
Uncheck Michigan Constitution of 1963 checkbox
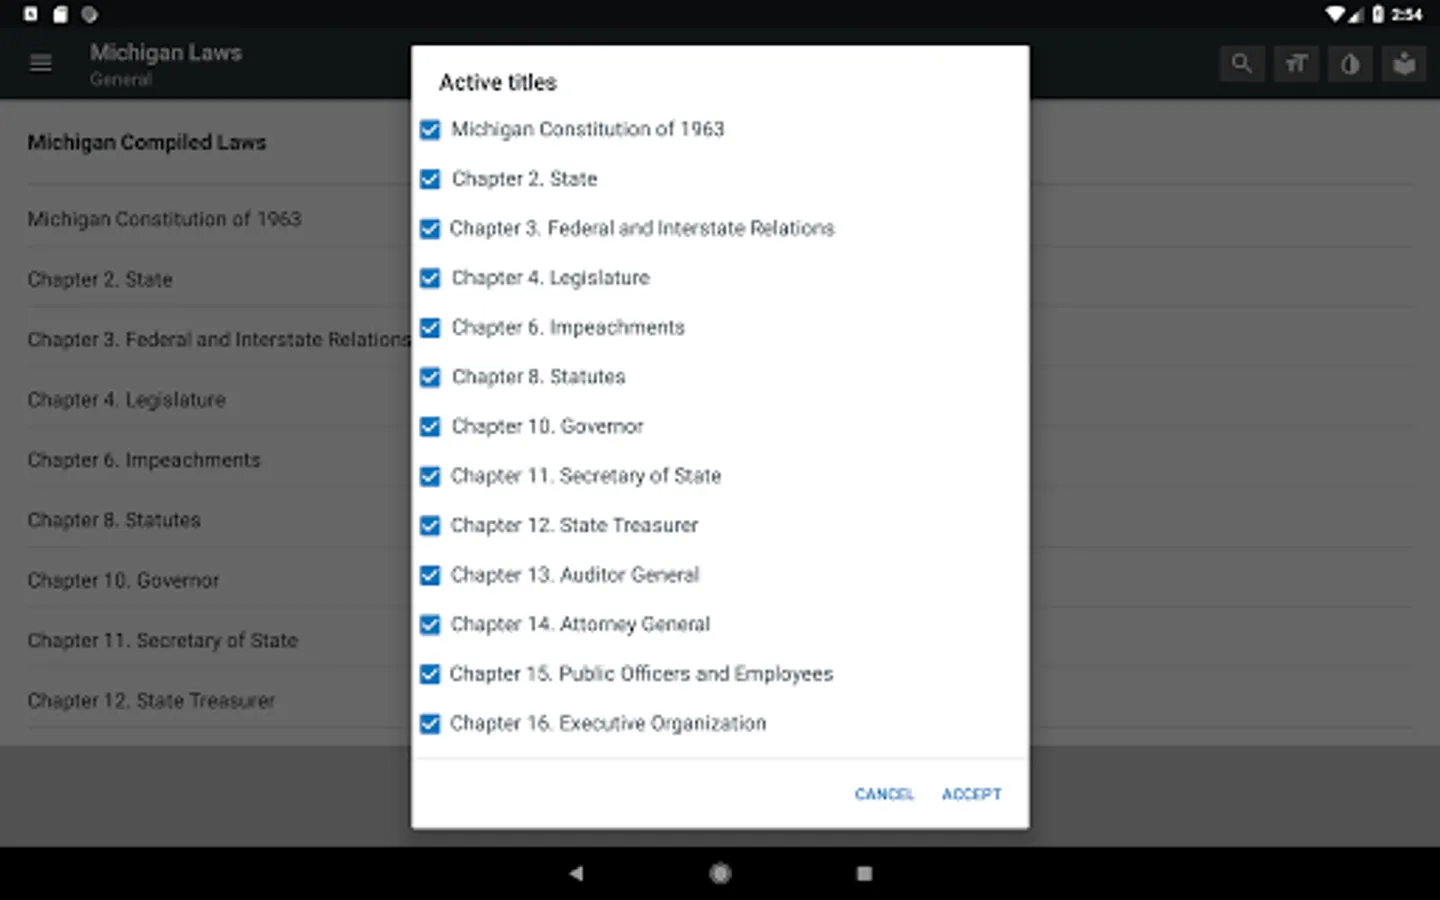tap(430, 130)
